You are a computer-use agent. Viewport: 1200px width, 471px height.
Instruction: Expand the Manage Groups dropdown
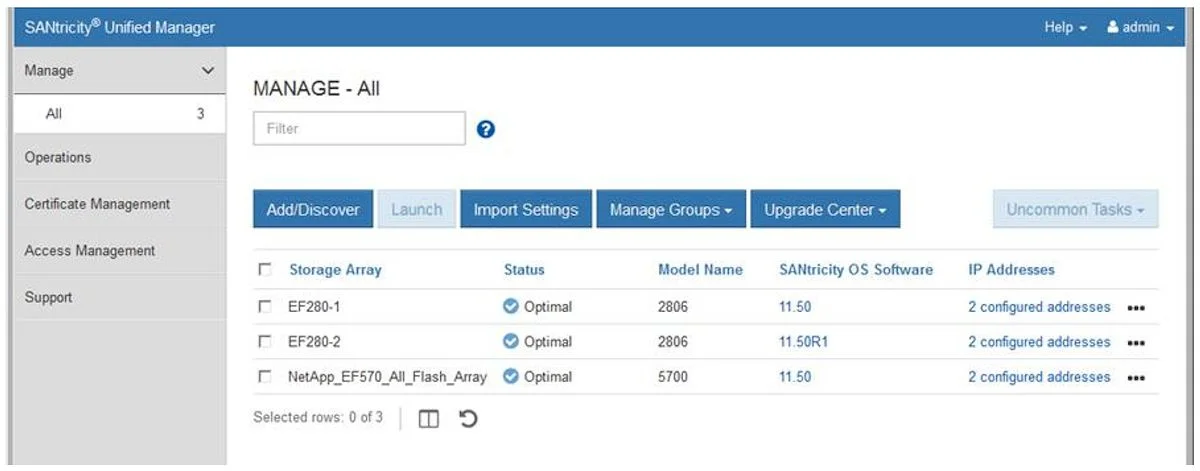(671, 210)
